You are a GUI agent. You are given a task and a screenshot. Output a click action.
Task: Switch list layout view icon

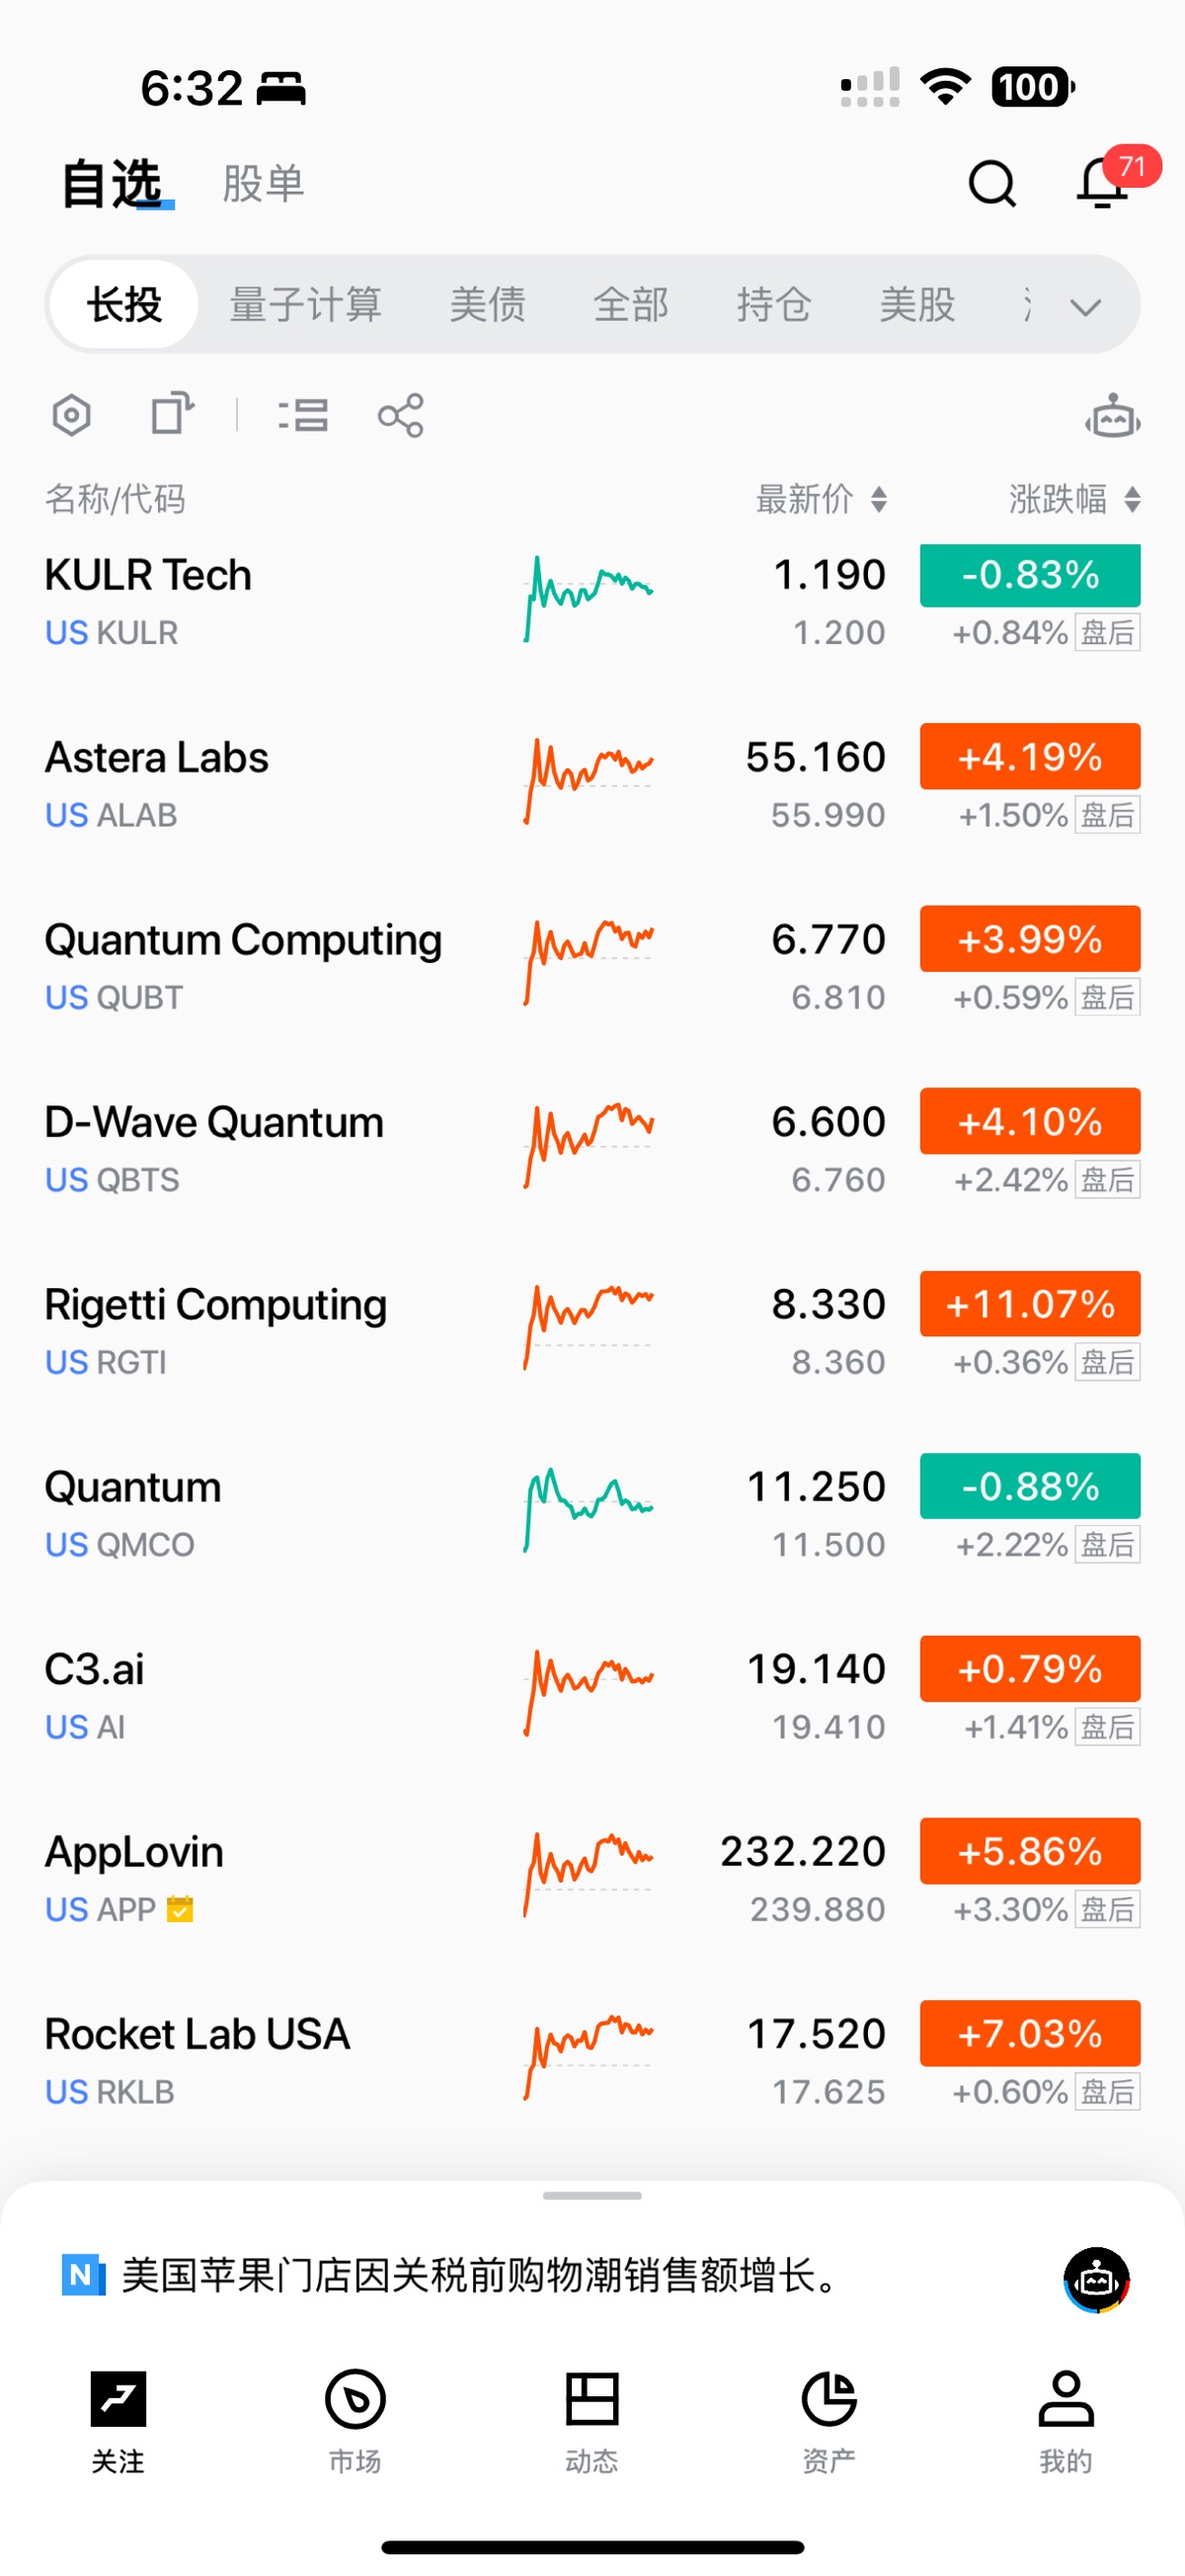point(303,415)
